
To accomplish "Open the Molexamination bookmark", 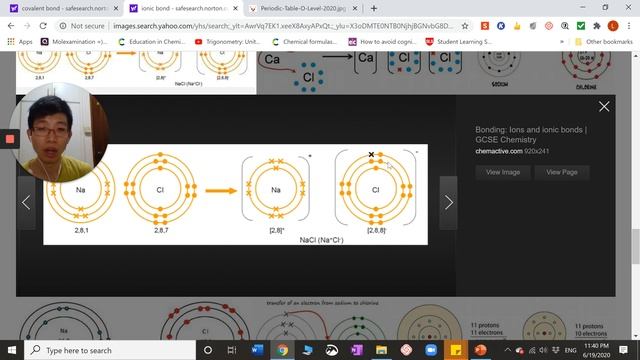I will tap(74, 42).
